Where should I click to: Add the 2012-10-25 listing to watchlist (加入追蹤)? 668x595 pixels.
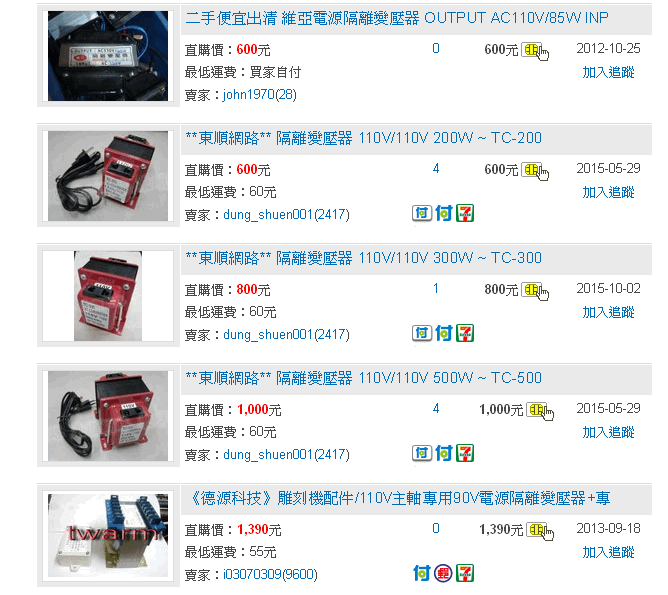(x=608, y=72)
